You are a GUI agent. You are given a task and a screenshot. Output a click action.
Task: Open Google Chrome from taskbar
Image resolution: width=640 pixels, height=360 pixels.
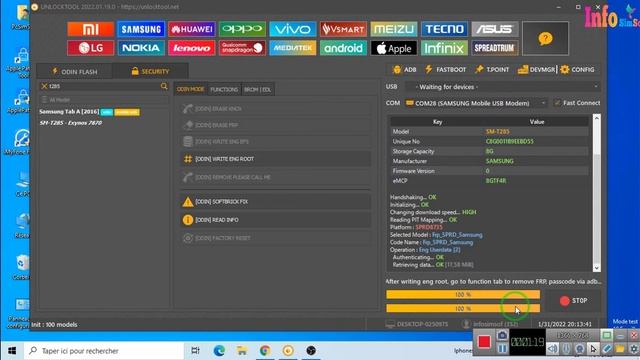tap(265, 351)
